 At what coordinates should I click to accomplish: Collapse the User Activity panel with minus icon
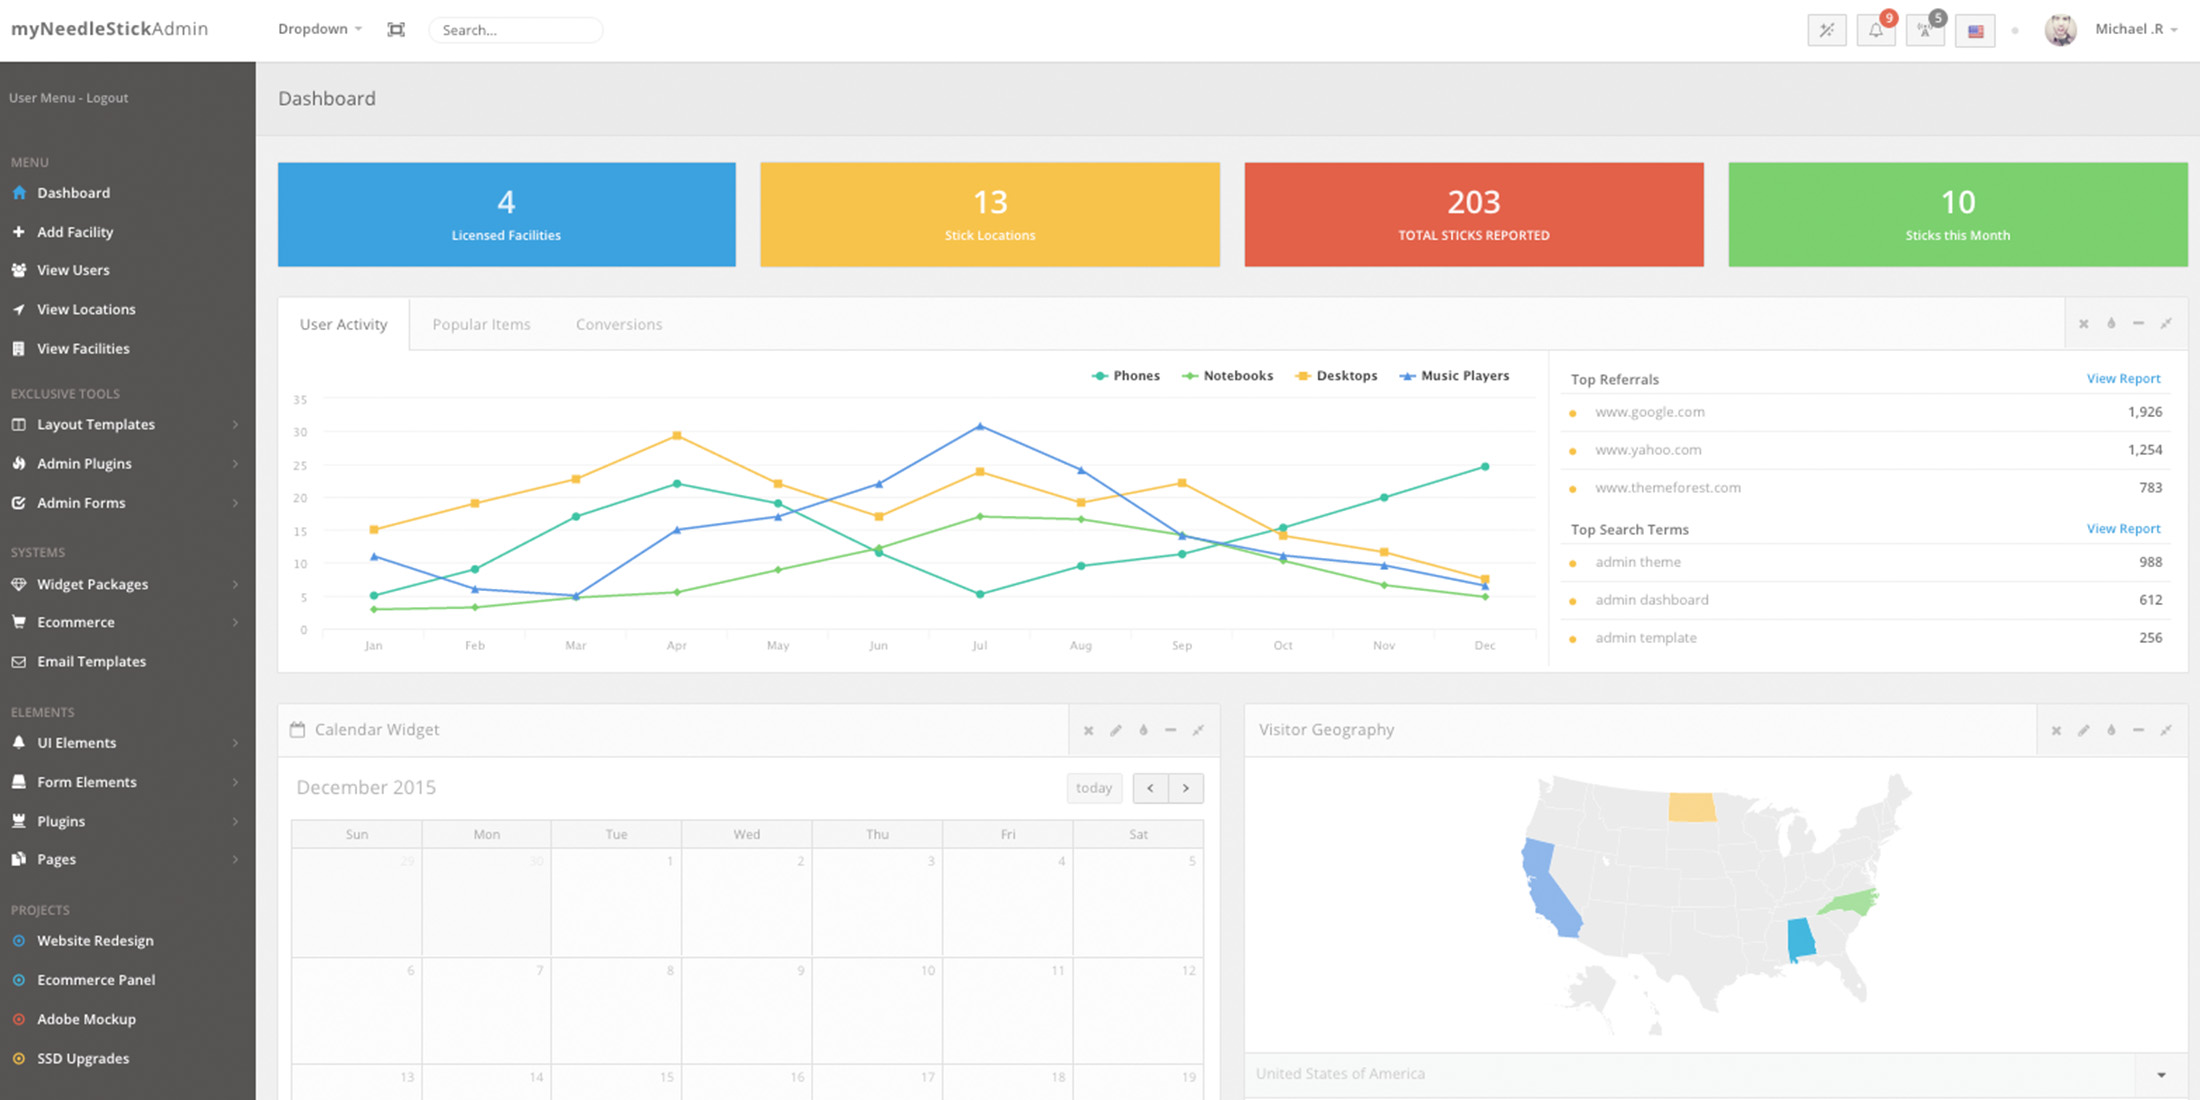[x=2138, y=324]
